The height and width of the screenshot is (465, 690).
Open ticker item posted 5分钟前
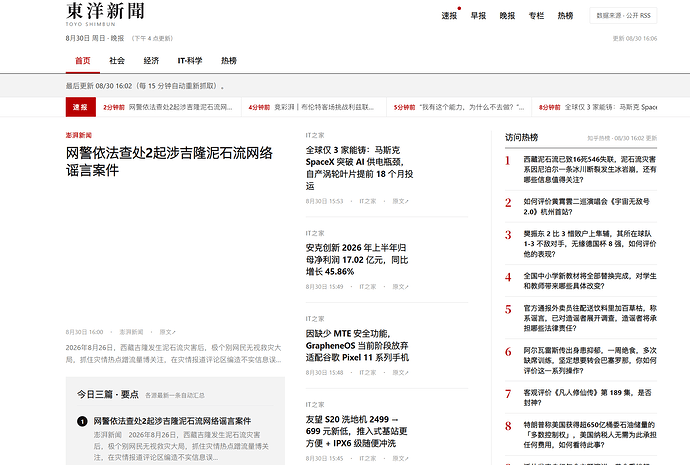tap(459, 107)
